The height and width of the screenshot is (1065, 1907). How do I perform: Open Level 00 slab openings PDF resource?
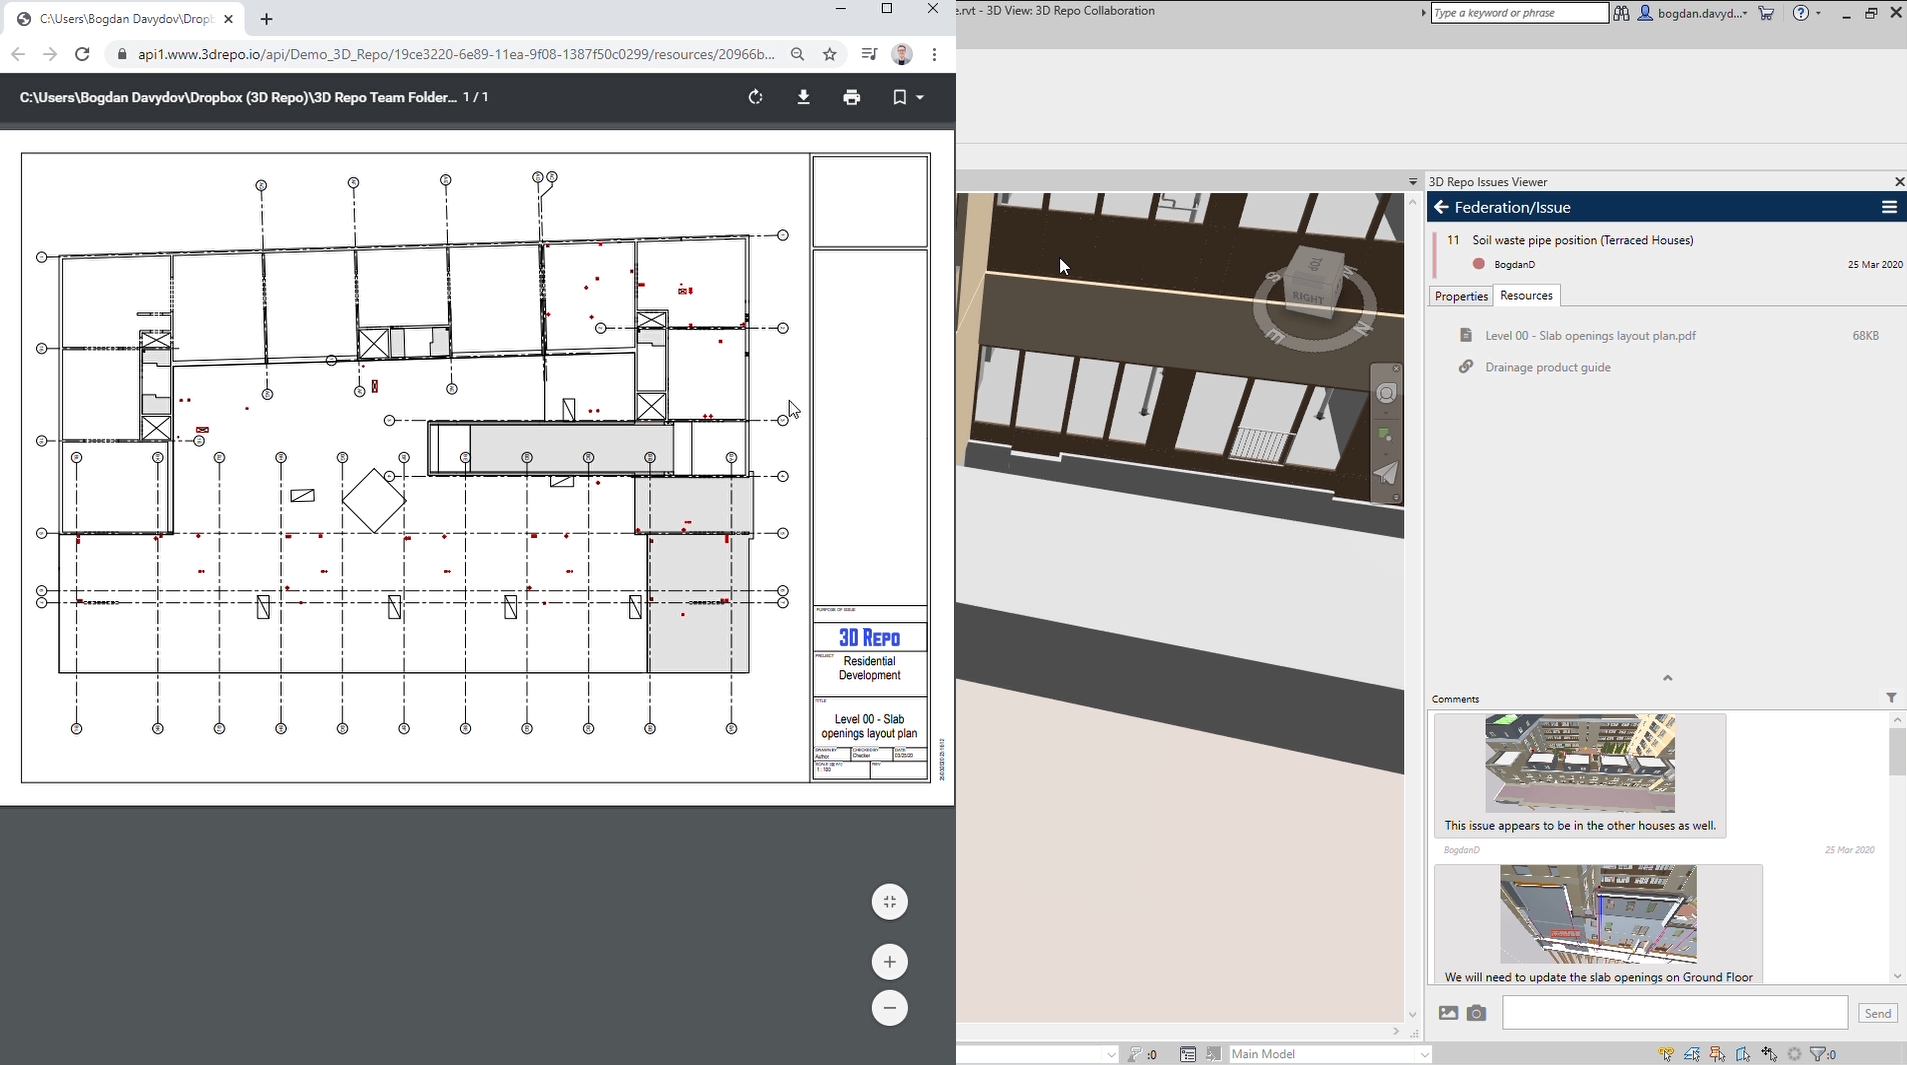[x=1590, y=336]
